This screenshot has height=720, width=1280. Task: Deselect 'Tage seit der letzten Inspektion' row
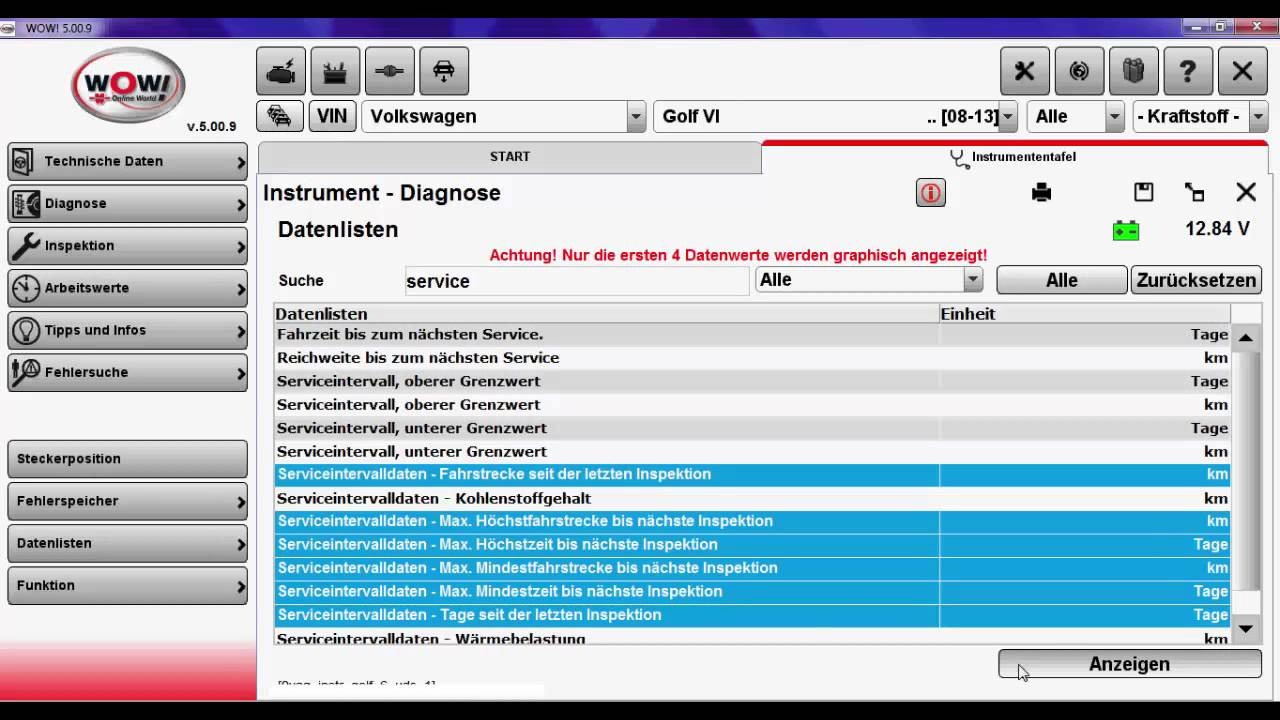[752, 615]
